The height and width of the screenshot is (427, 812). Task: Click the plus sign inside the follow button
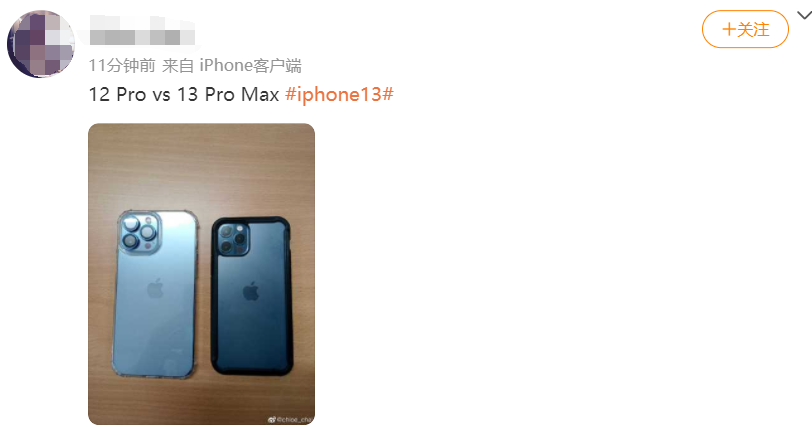pyautogui.click(x=729, y=30)
